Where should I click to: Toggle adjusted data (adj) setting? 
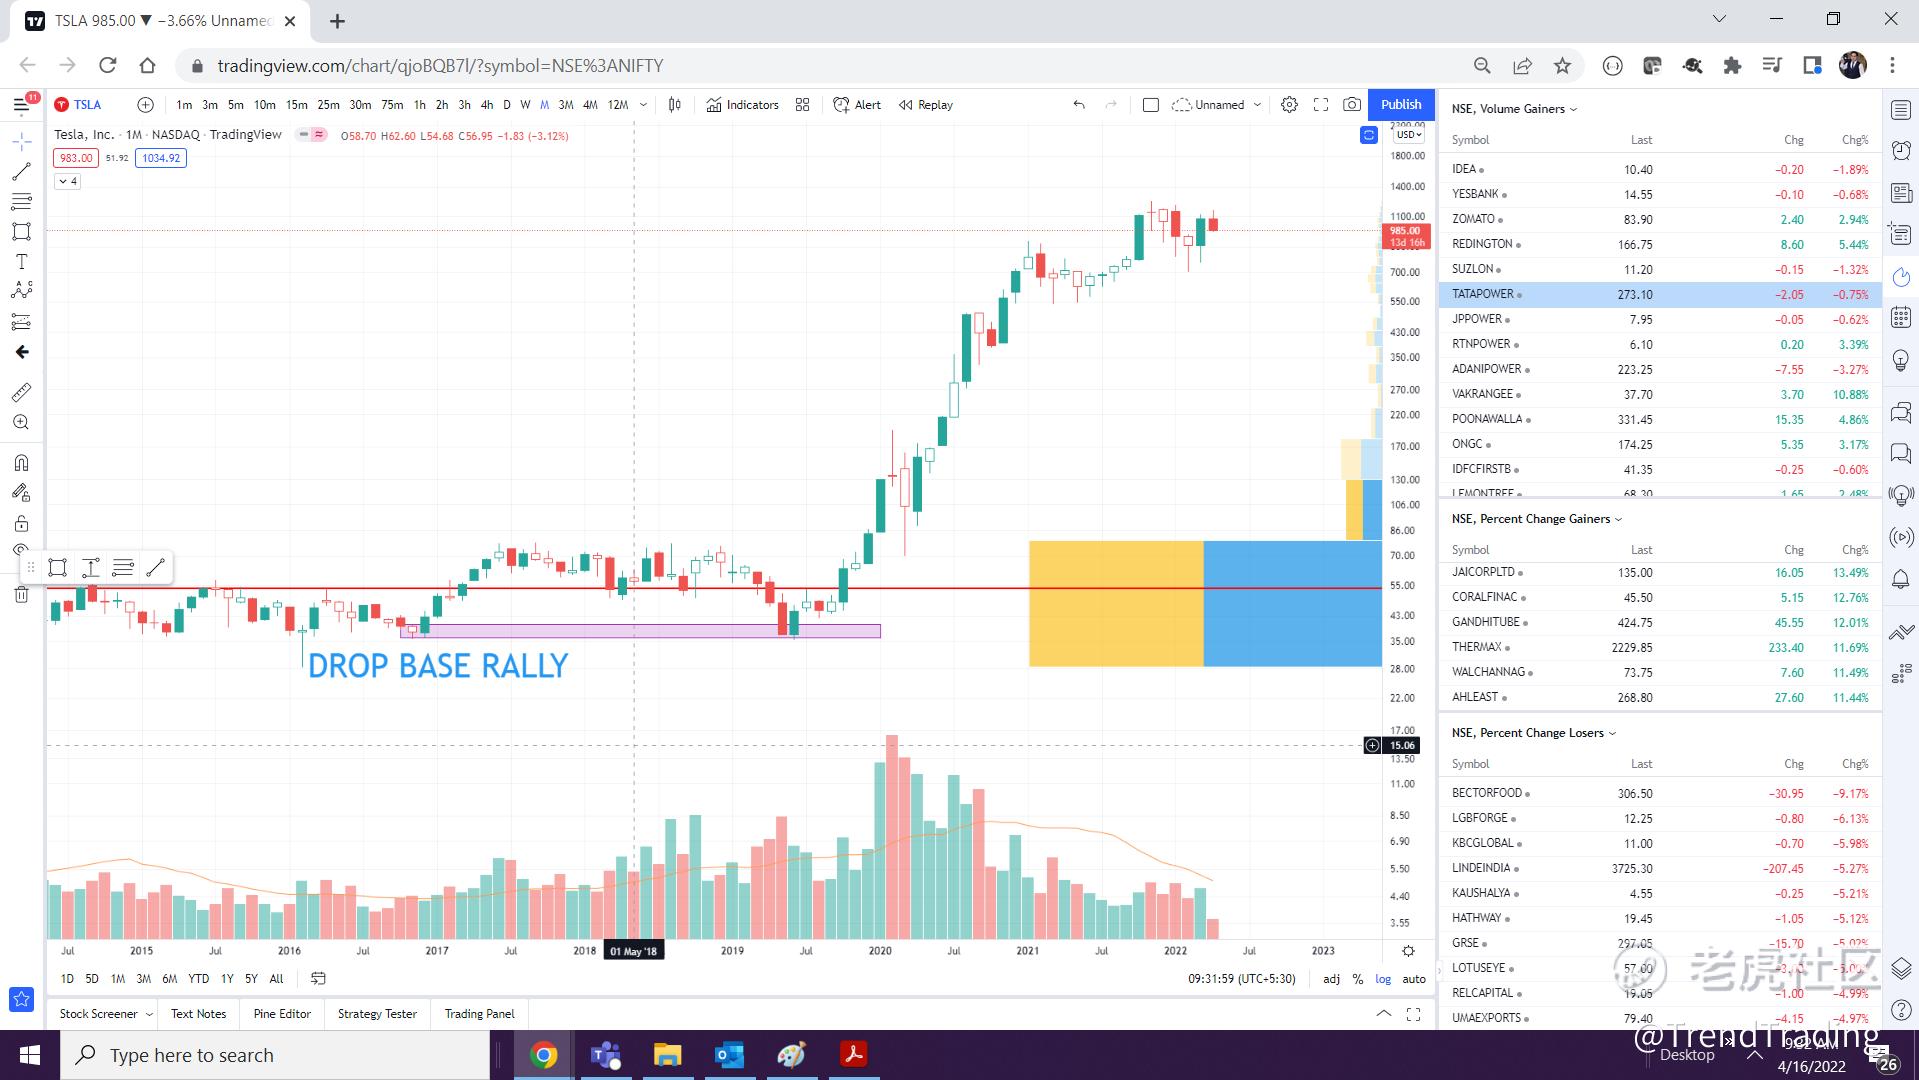tap(1332, 979)
